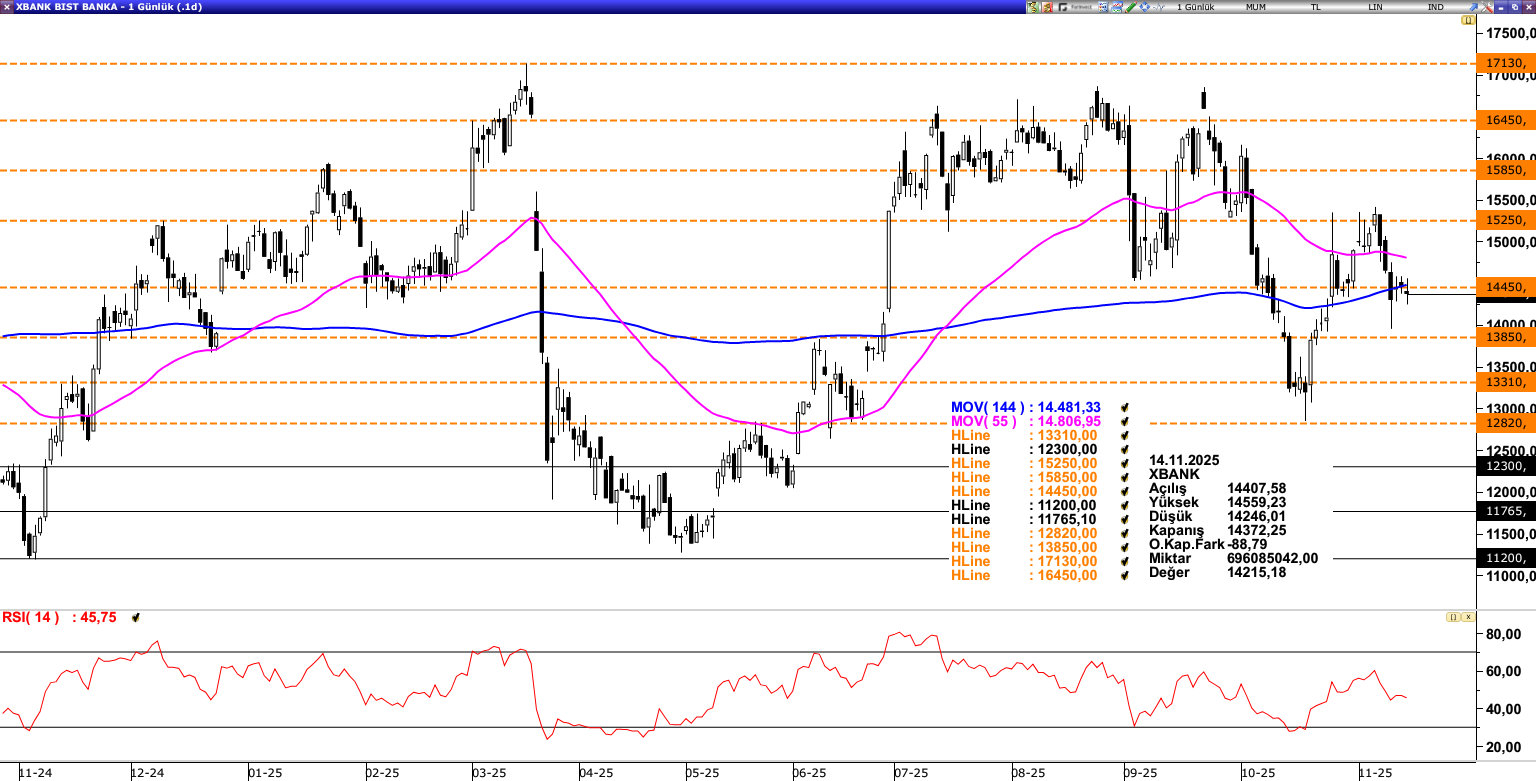Select the LIN scale option
This screenshot has width=1536, height=781.
pyautogui.click(x=1375, y=7)
